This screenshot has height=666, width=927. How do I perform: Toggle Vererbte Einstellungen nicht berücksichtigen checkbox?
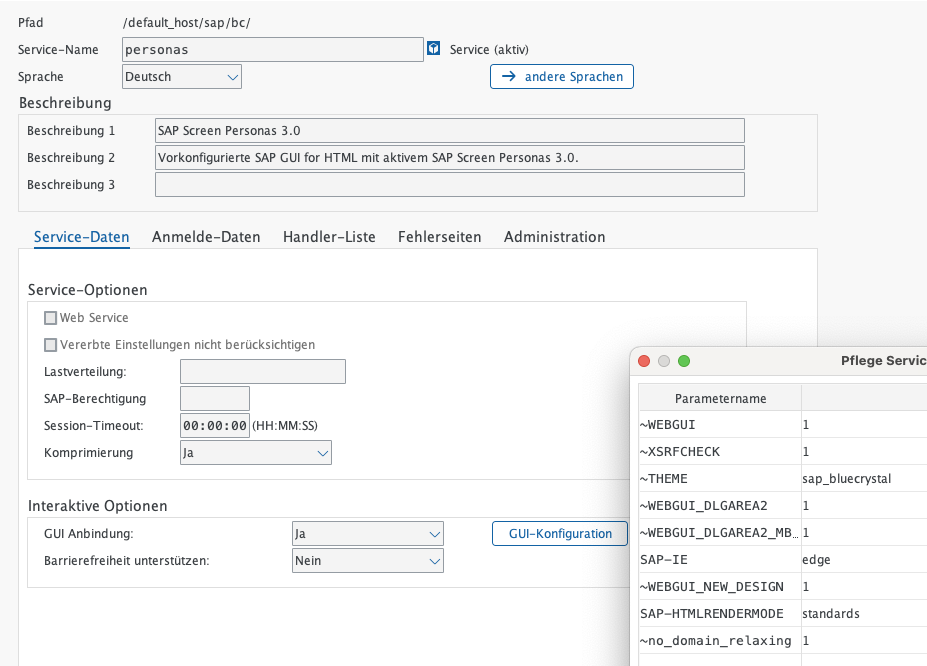click(x=51, y=345)
